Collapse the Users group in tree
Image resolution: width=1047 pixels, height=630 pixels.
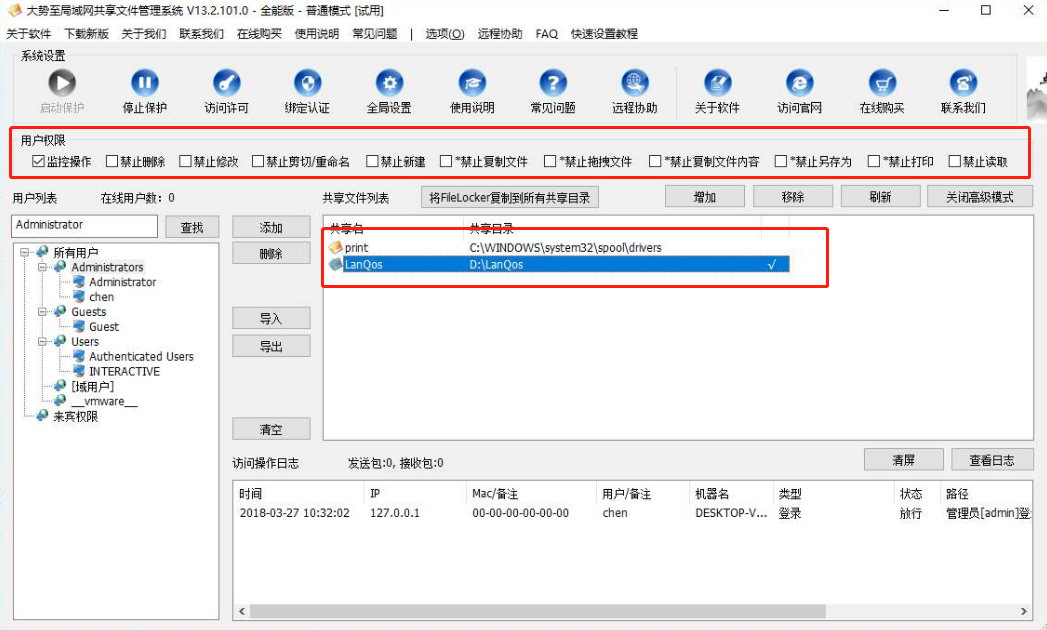pos(43,341)
